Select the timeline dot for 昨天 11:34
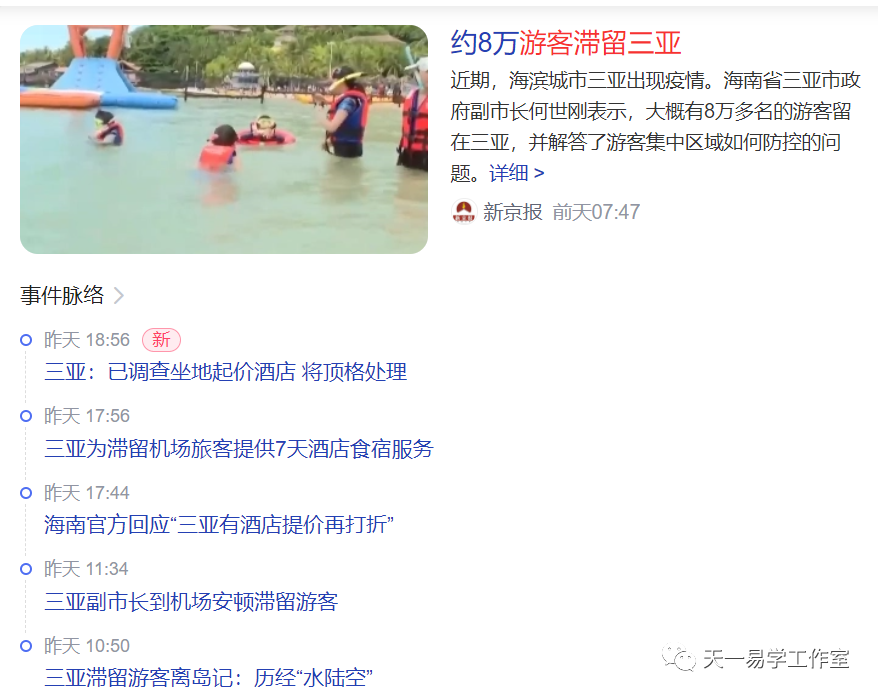Screen dimensions: 878x697 (26, 569)
